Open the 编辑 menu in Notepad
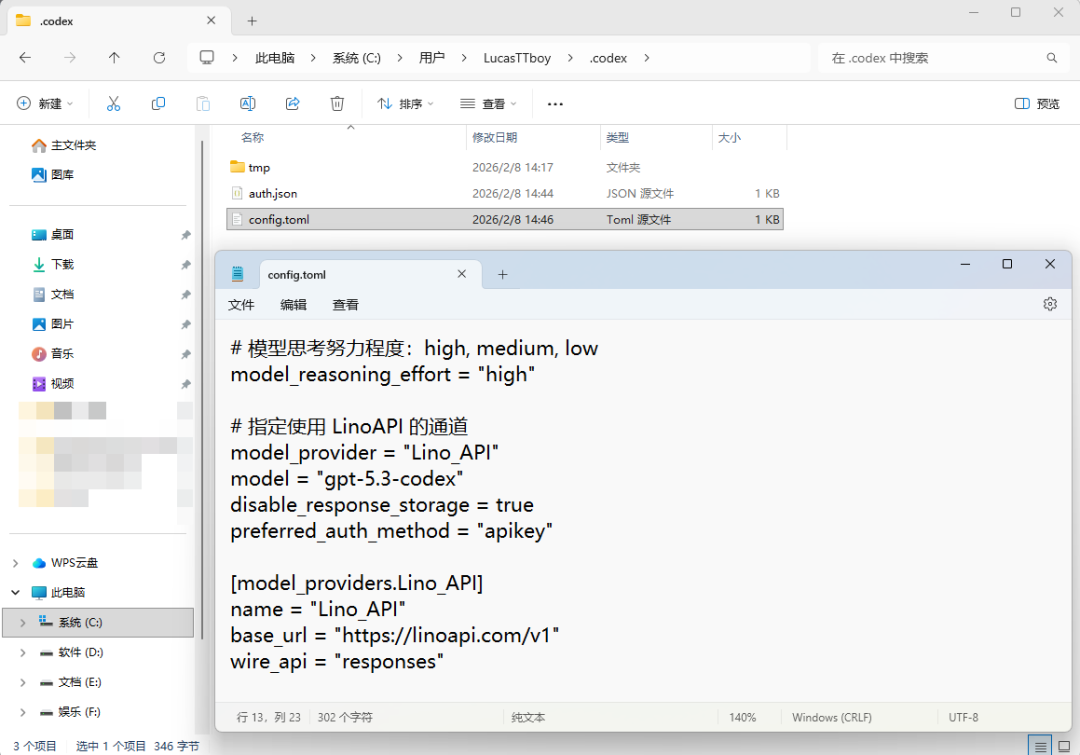Screen dimensions: 1080x755 293,304
